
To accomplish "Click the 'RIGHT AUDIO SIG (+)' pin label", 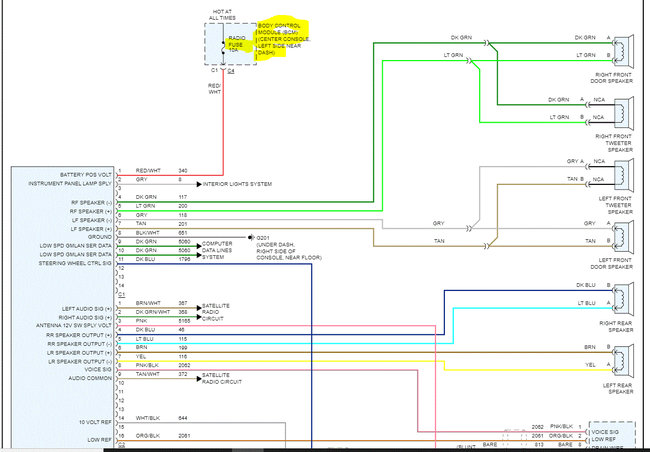I will coord(85,318).
